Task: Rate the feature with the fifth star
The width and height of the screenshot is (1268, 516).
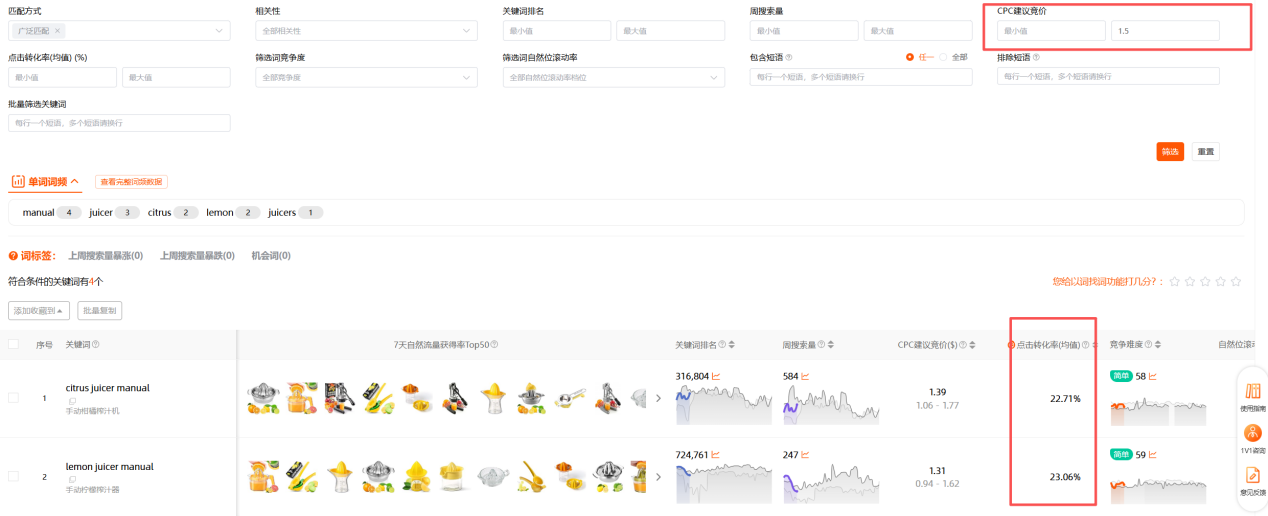Action: 1236,282
